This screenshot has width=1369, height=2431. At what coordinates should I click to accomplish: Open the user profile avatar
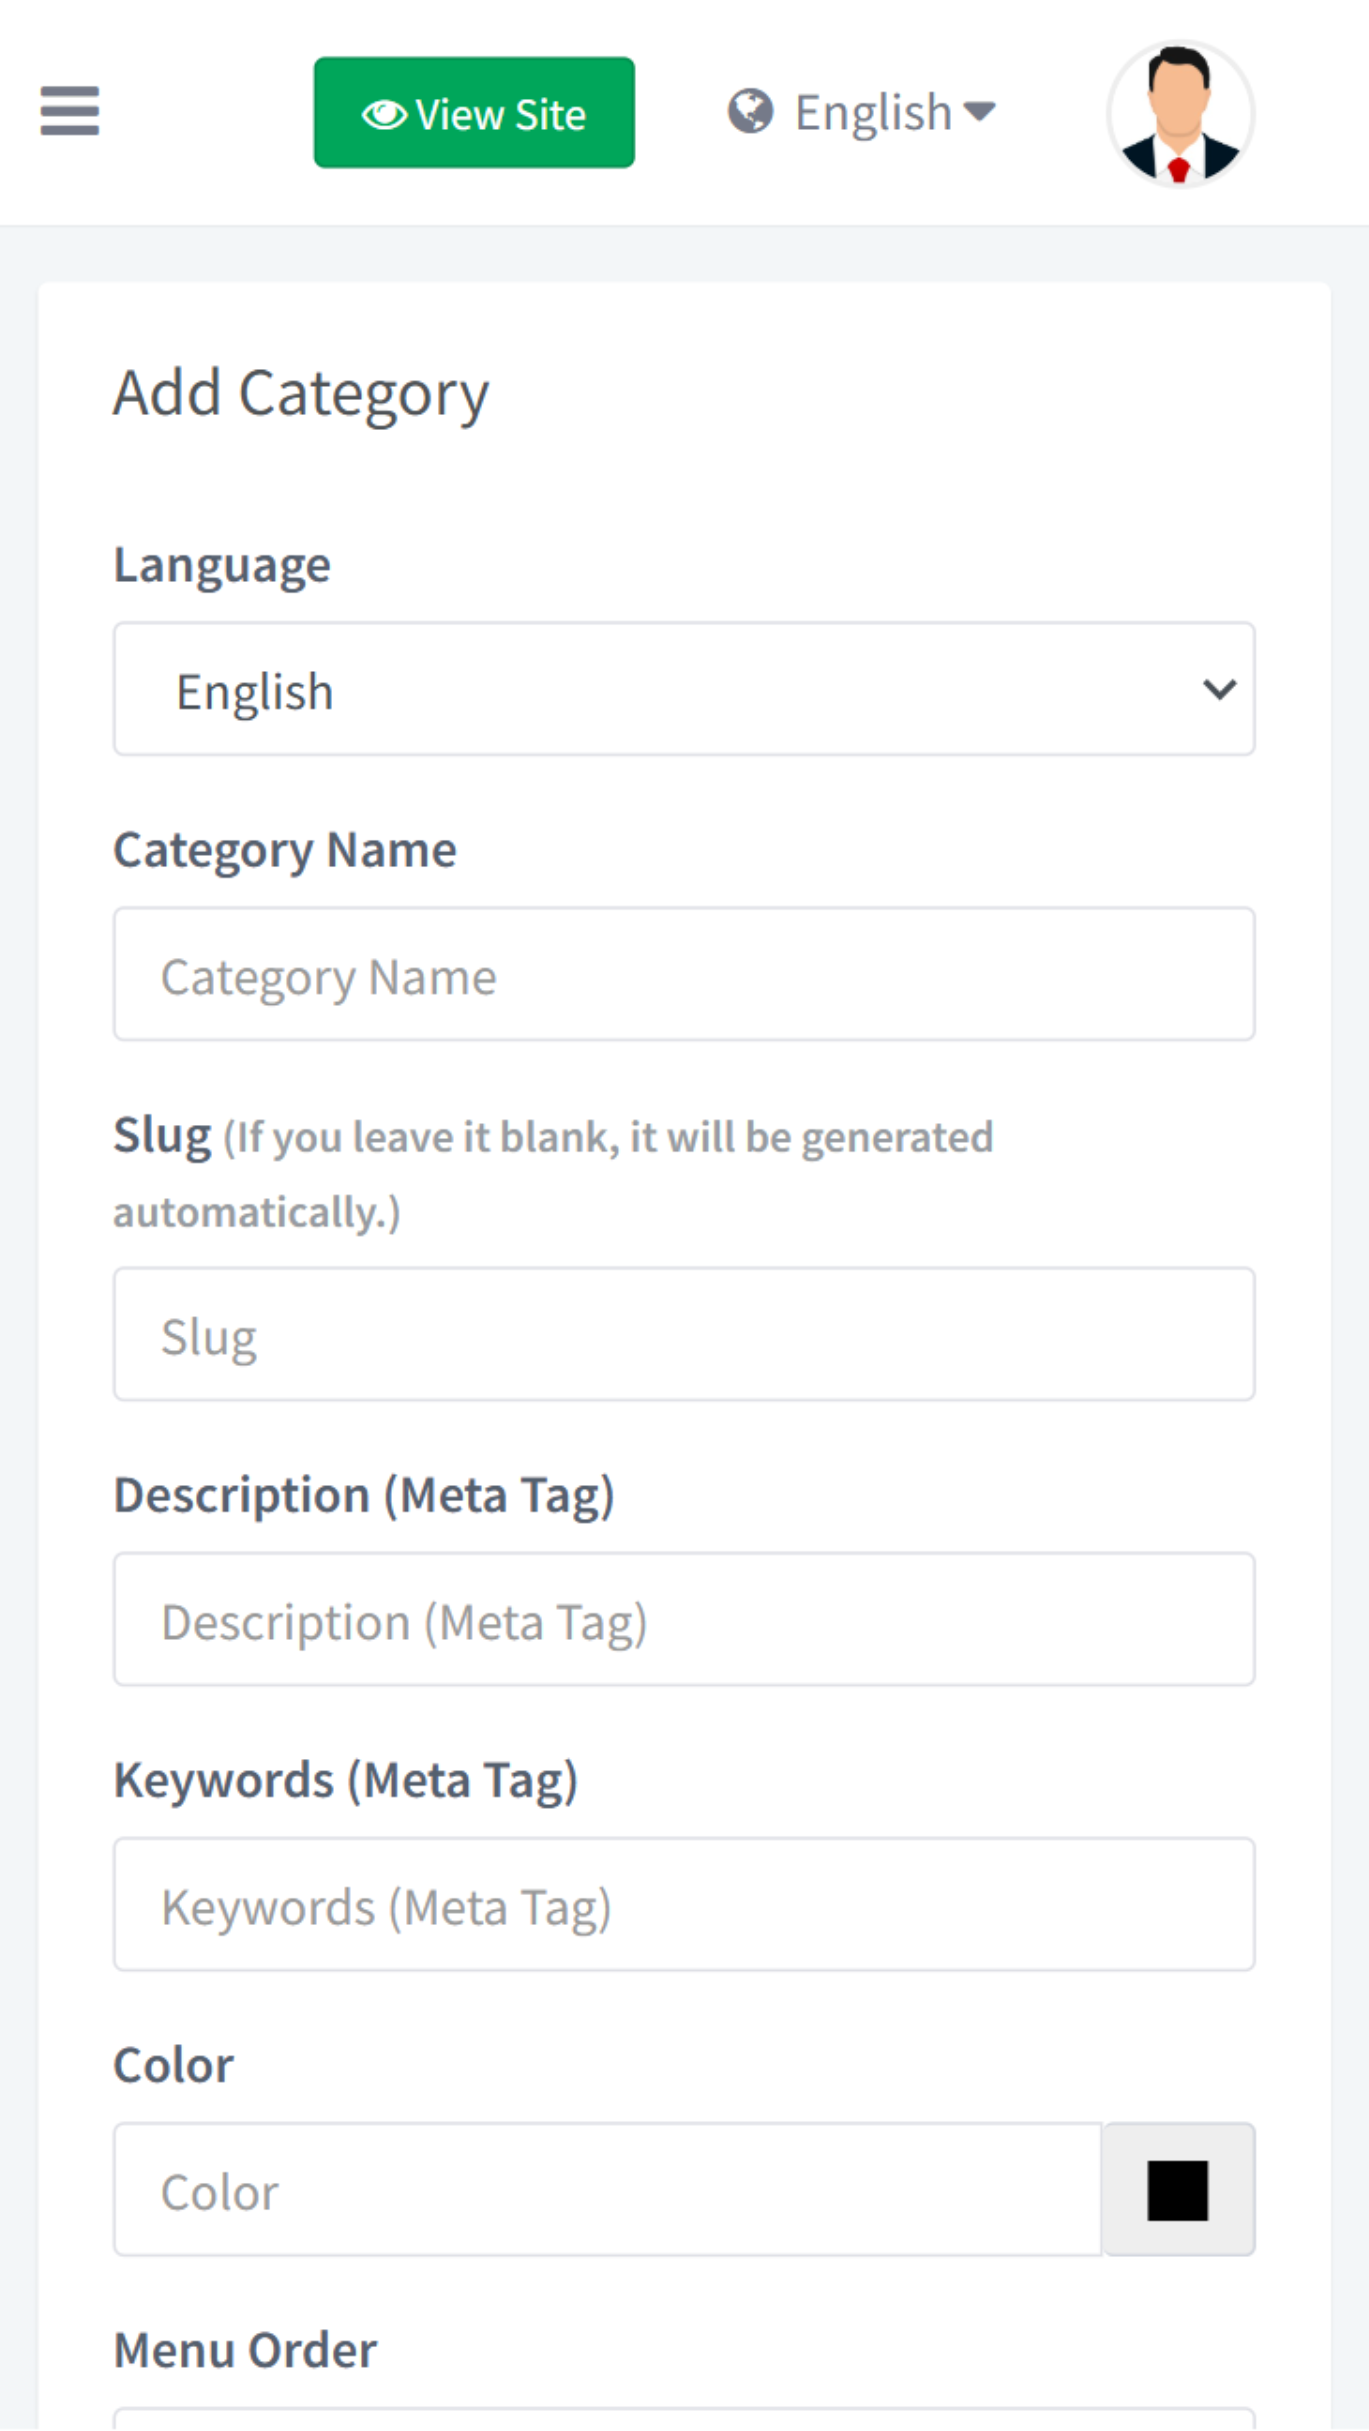[x=1179, y=114]
